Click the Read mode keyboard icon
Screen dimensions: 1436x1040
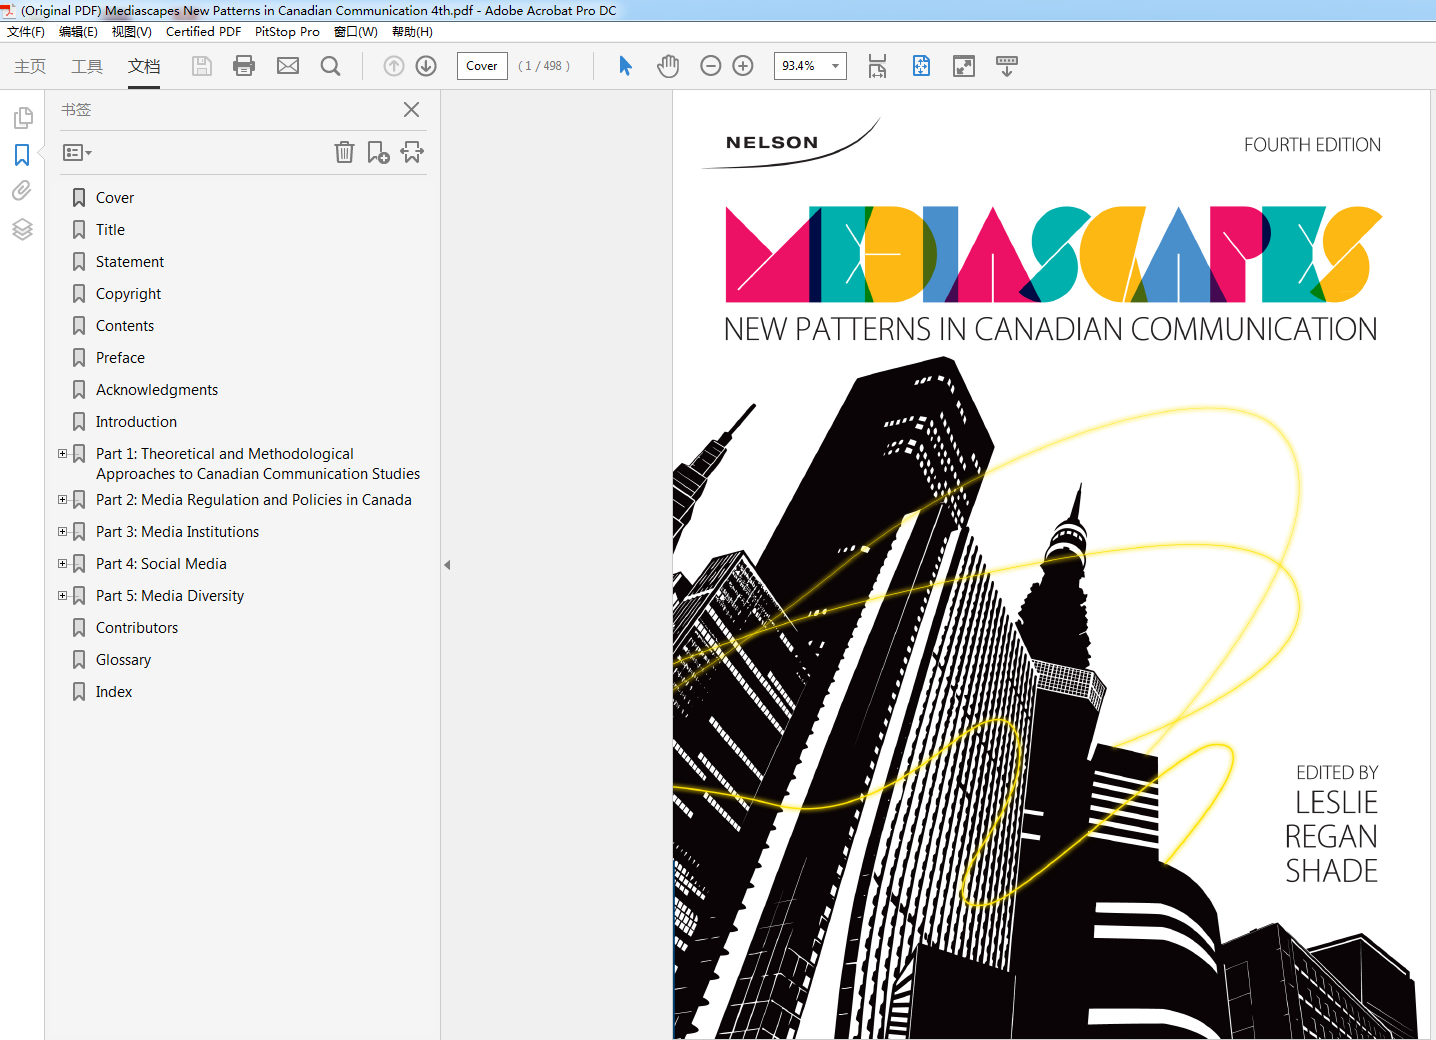pyautogui.click(x=1007, y=66)
